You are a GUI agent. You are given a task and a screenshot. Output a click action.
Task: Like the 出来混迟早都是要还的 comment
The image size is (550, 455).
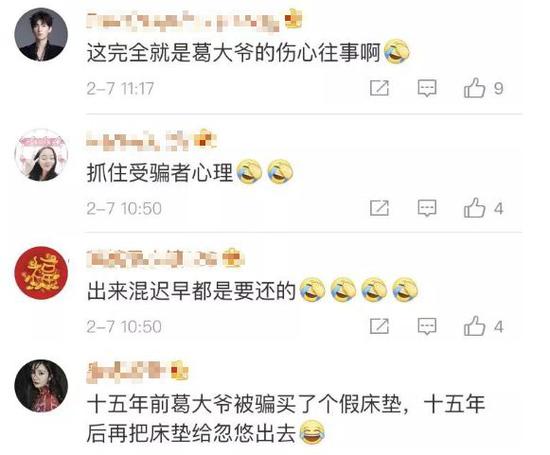(x=474, y=326)
